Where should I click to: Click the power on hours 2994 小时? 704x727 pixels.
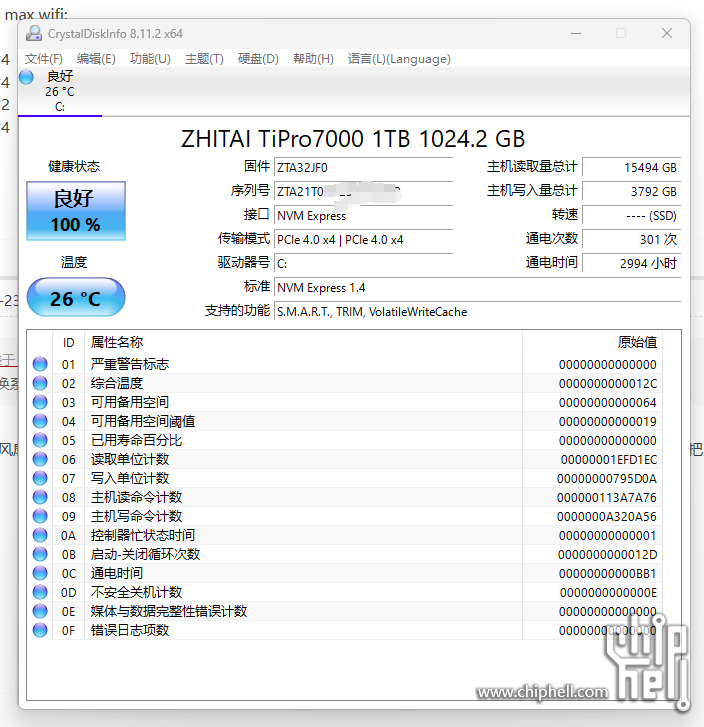[x=632, y=264]
